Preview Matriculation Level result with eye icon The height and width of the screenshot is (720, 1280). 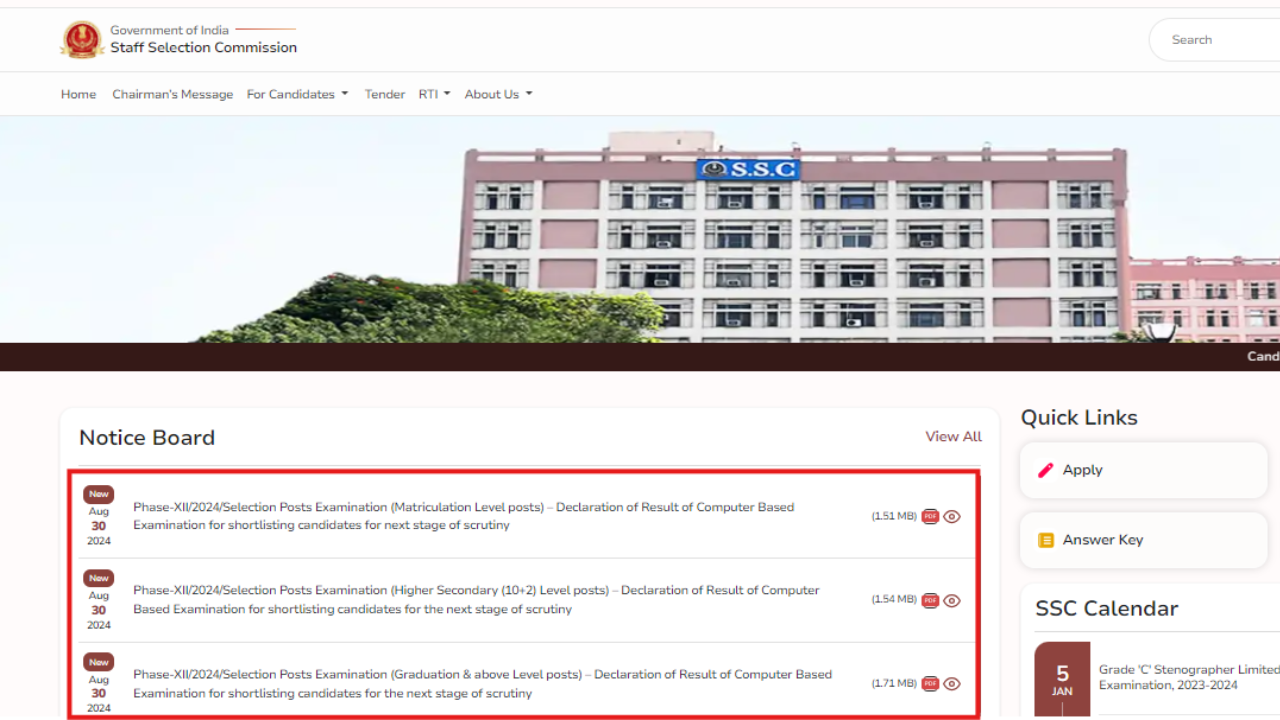pos(952,517)
